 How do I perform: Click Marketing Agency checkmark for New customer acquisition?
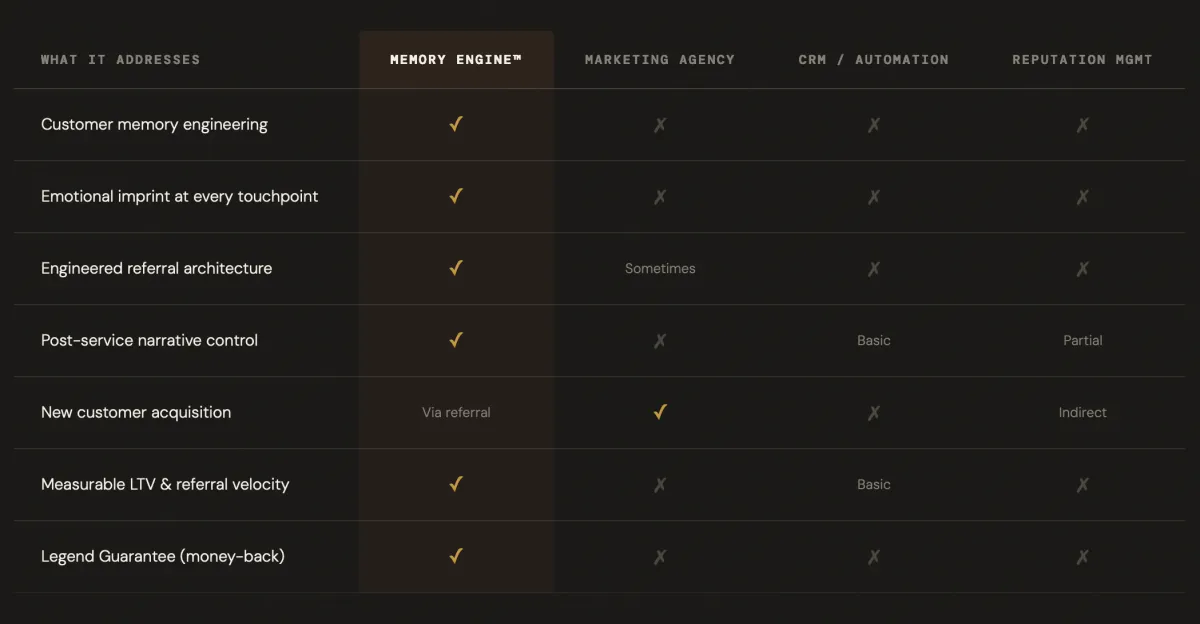660,412
